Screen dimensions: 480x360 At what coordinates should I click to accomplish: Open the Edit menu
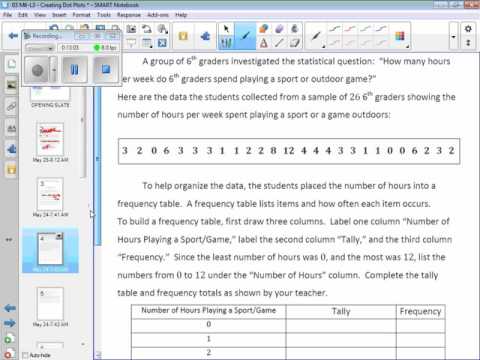[x=23, y=15]
